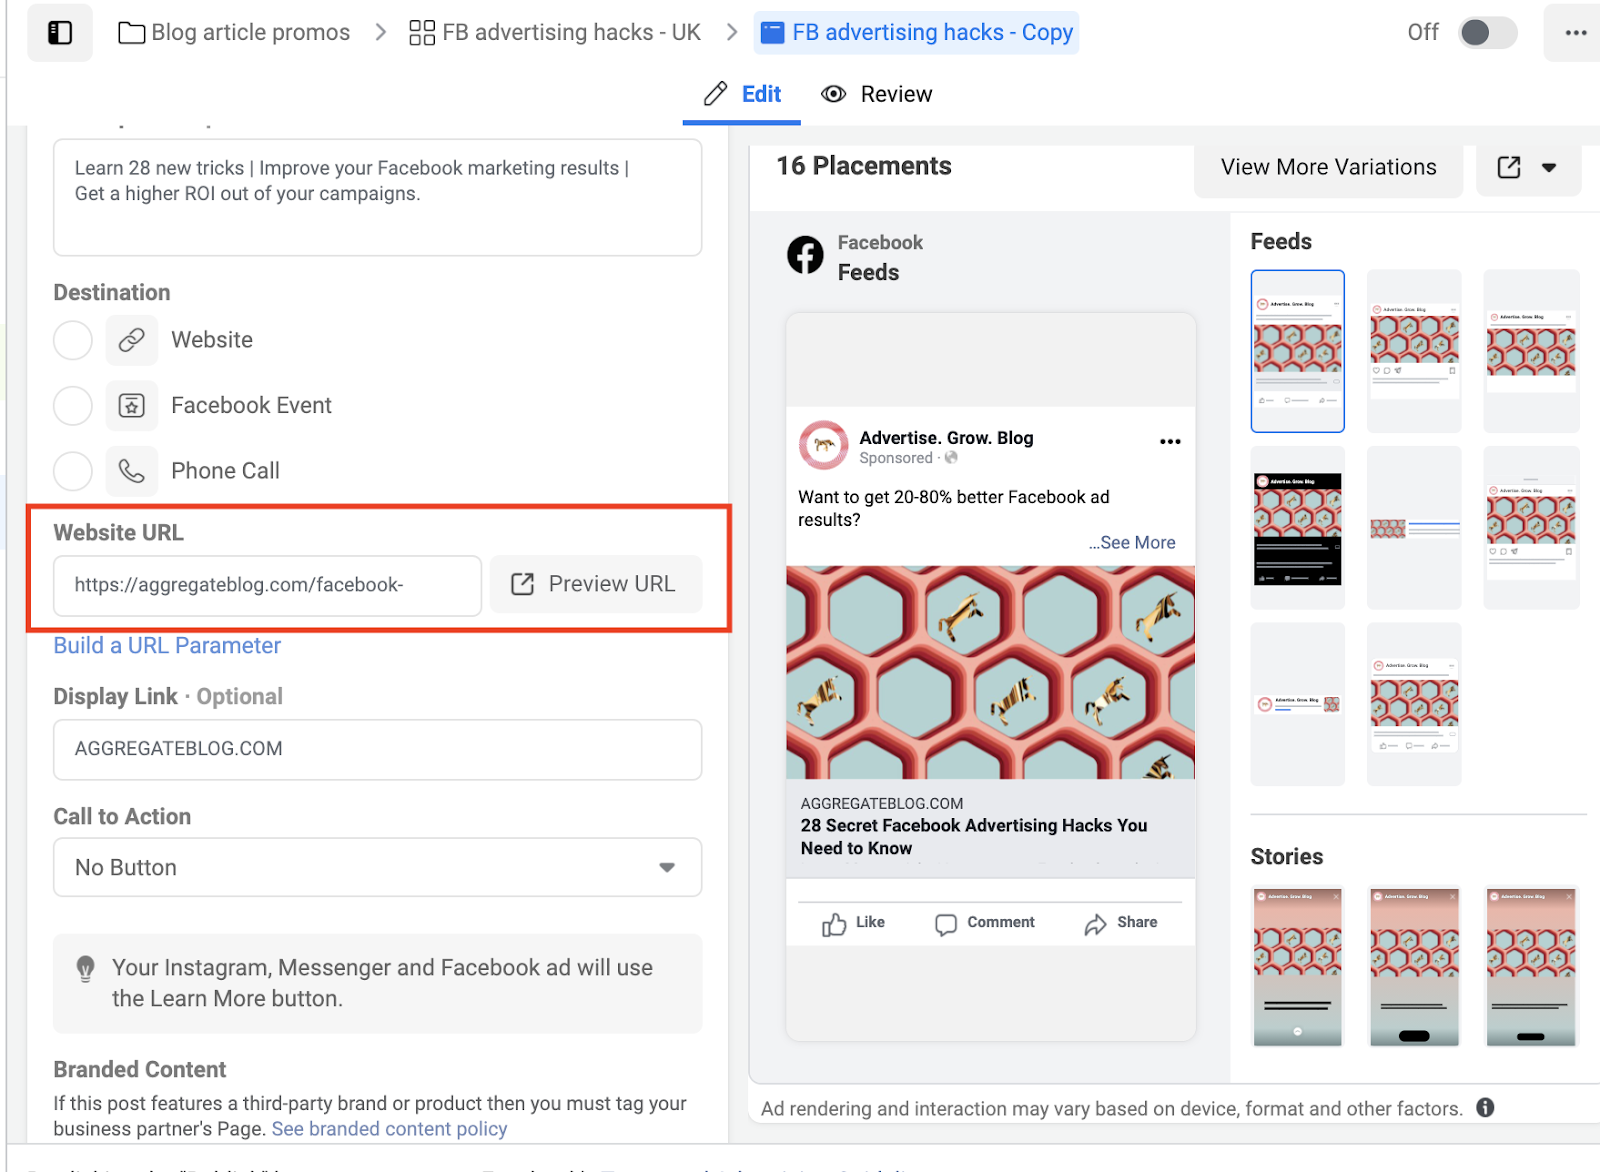Viewport: 1600px width, 1172px height.
Task: Open the Call to Action dropdown
Action: (377, 867)
